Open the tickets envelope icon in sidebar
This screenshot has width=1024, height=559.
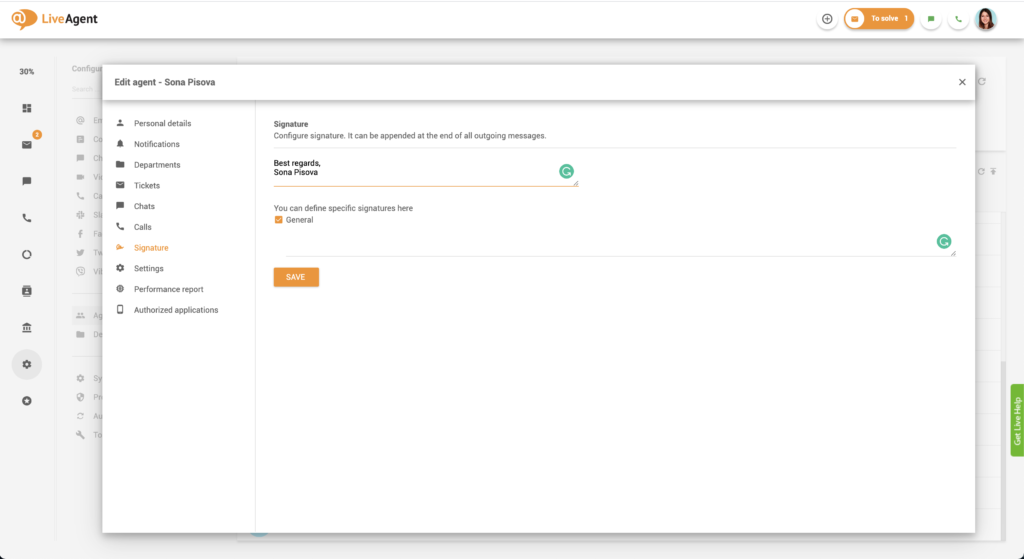pyautogui.click(x=27, y=145)
